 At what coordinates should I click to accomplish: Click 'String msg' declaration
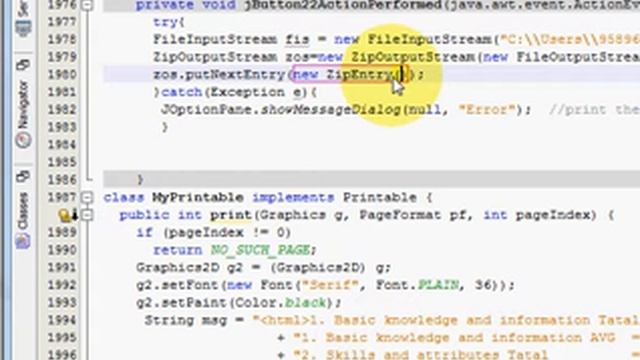pos(185,320)
